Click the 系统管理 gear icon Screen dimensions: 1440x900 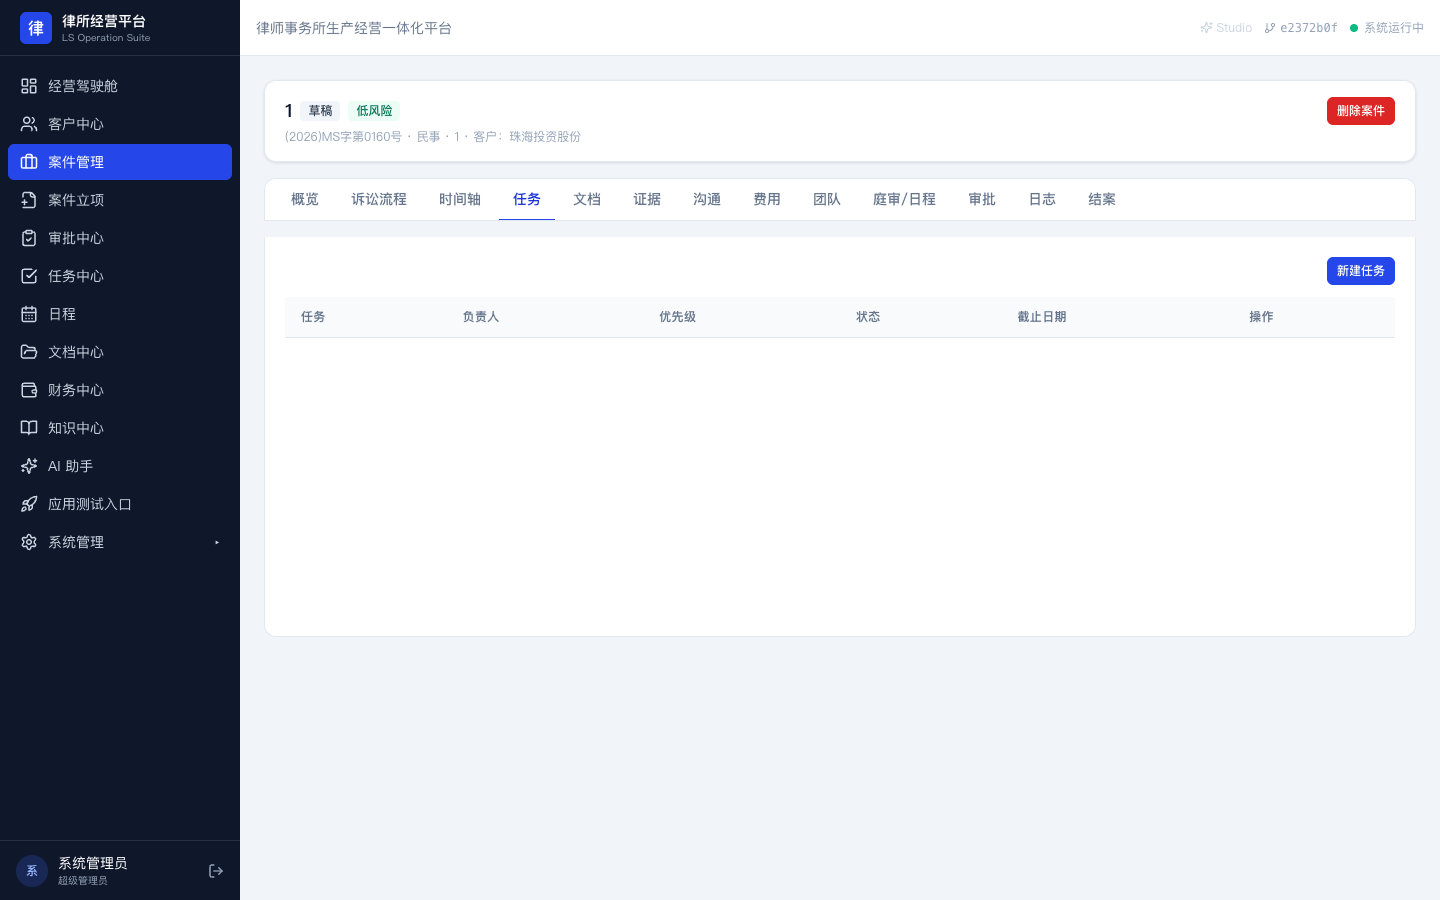pos(29,542)
